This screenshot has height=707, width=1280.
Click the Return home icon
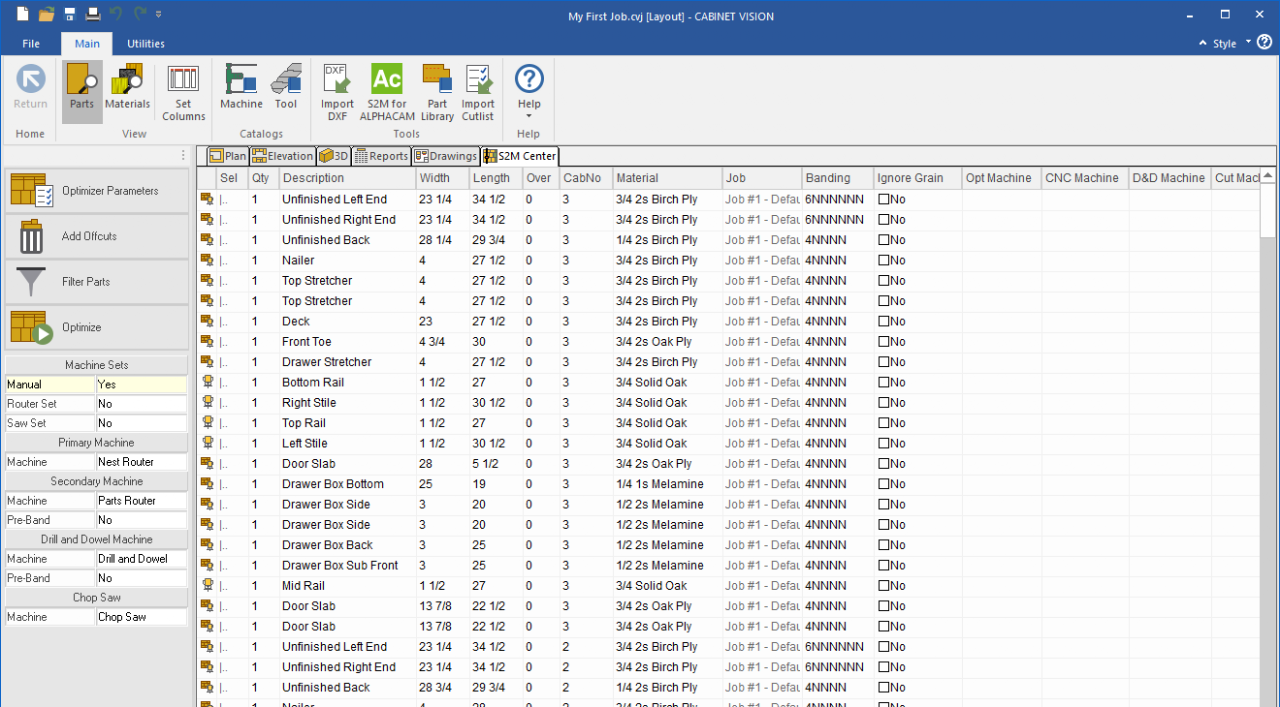30,87
